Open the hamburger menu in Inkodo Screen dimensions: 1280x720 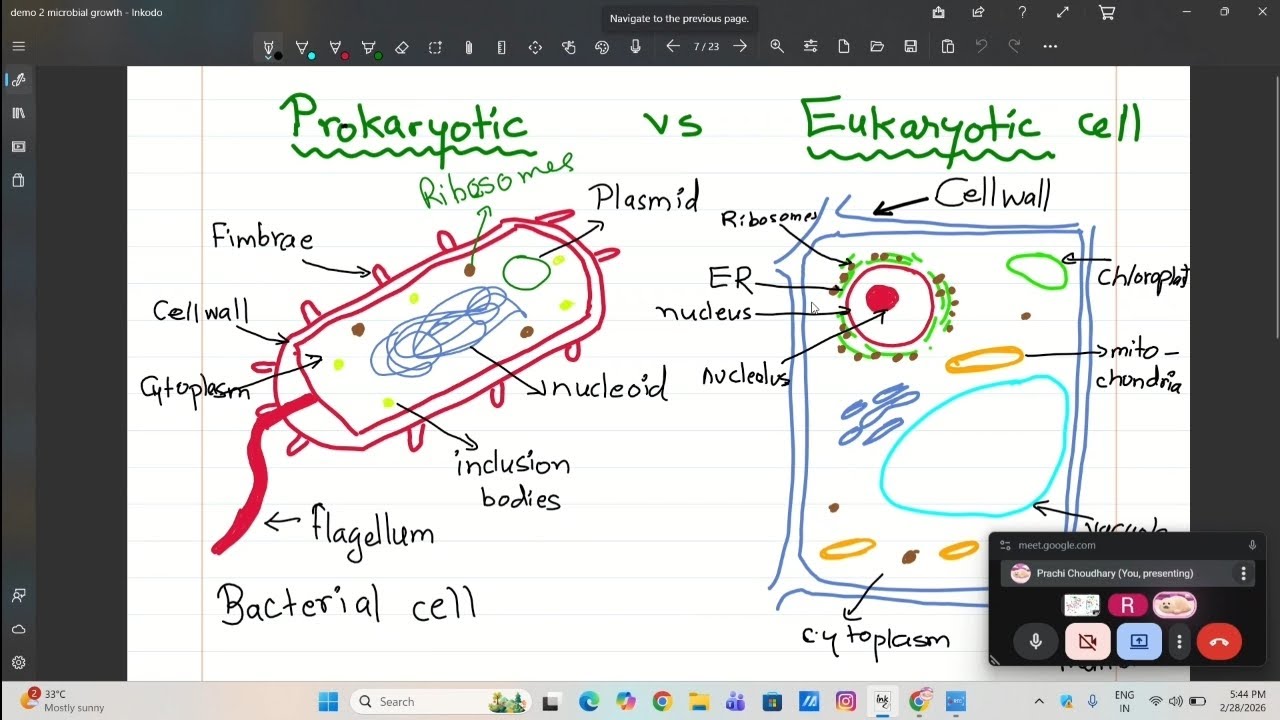point(18,46)
